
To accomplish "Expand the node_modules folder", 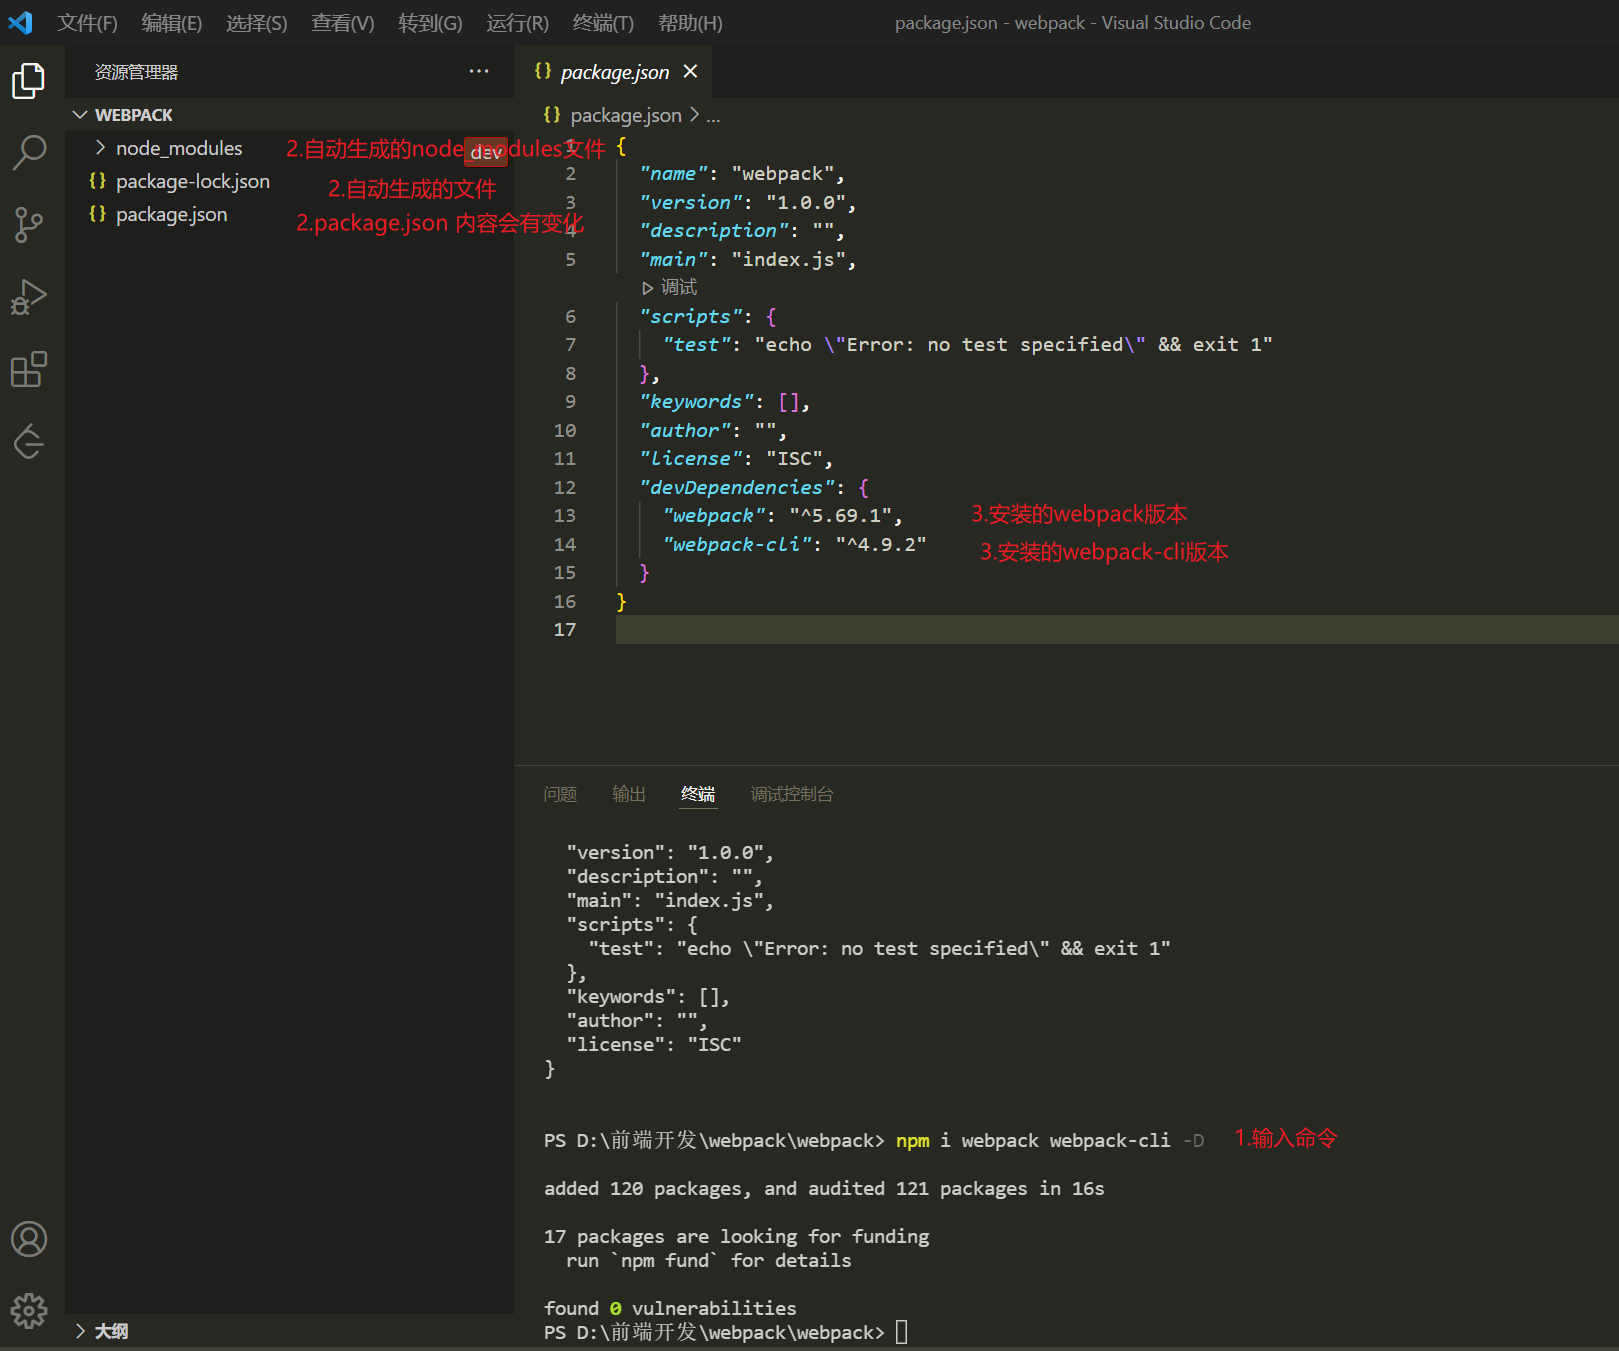I will (178, 148).
